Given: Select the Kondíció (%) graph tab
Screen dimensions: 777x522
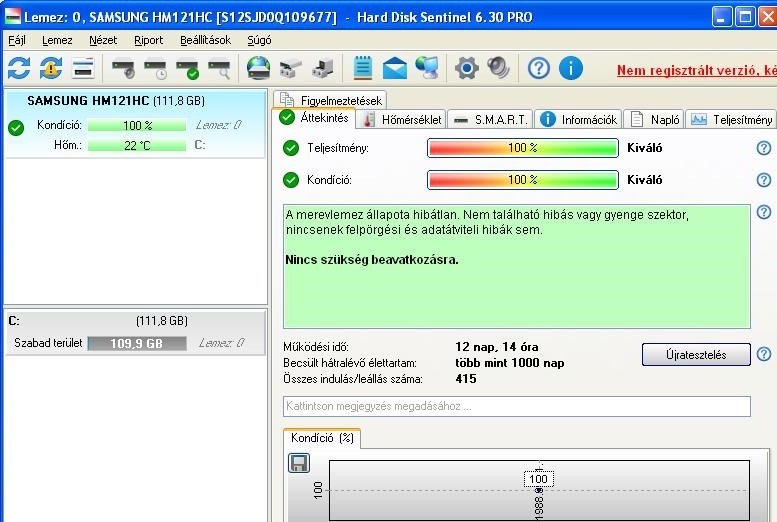Looking at the screenshot, I should (322, 438).
